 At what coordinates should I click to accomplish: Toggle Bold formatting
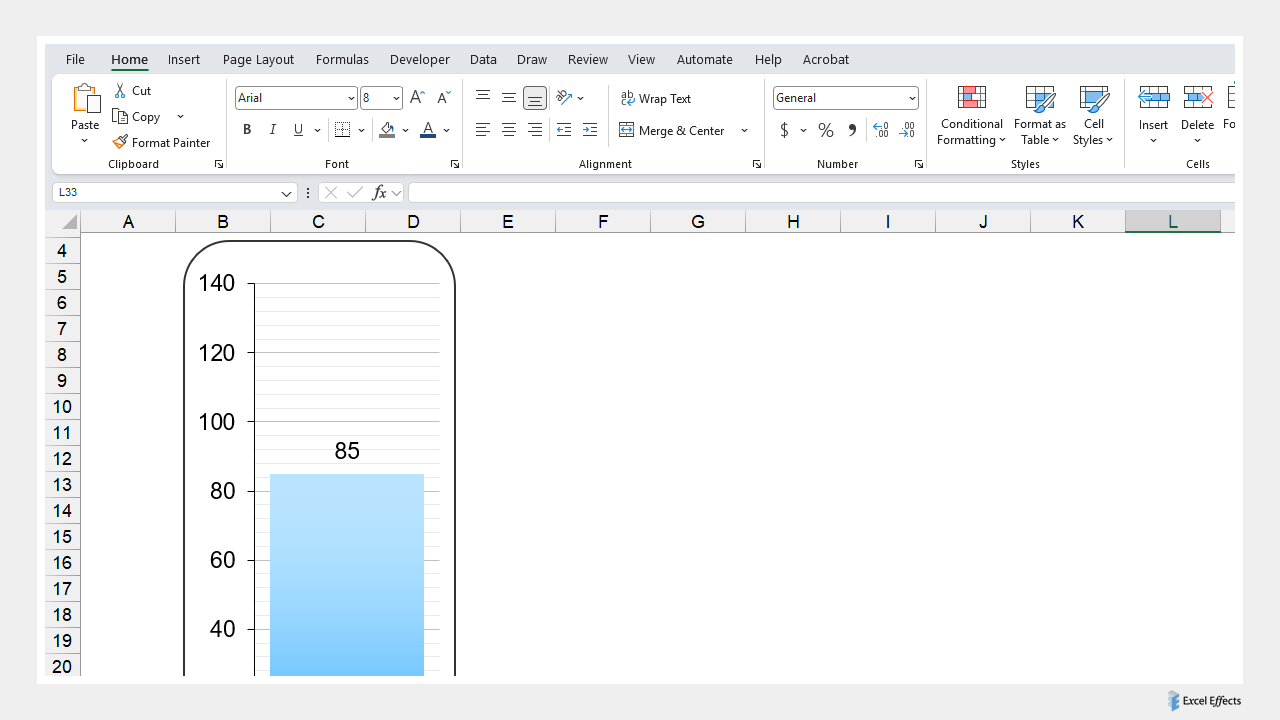click(x=247, y=130)
